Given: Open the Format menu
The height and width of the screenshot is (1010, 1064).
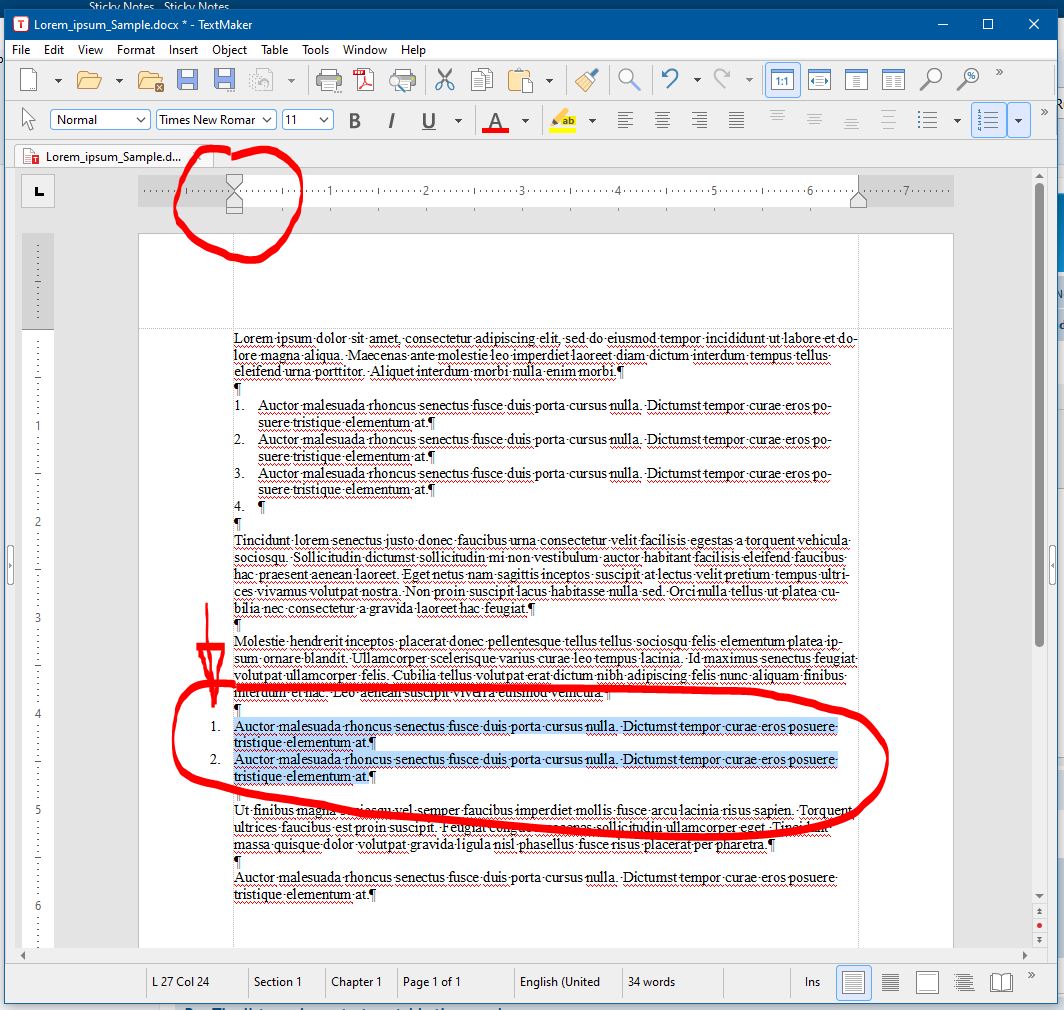Looking at the screenshot, I should click(135, 50).
